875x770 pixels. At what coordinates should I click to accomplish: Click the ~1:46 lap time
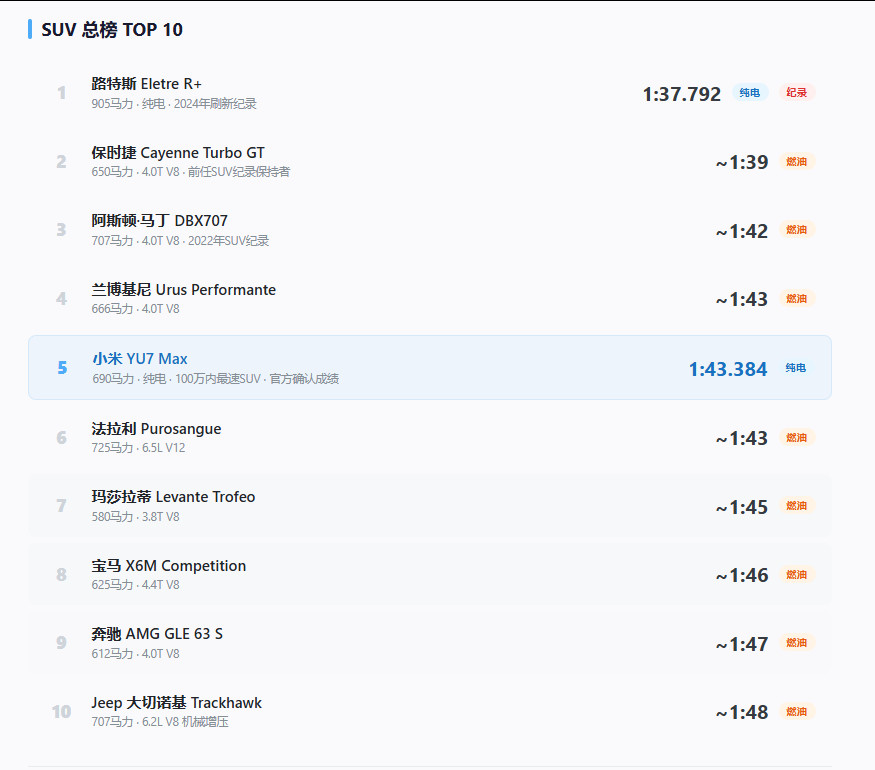pos(742,576)
